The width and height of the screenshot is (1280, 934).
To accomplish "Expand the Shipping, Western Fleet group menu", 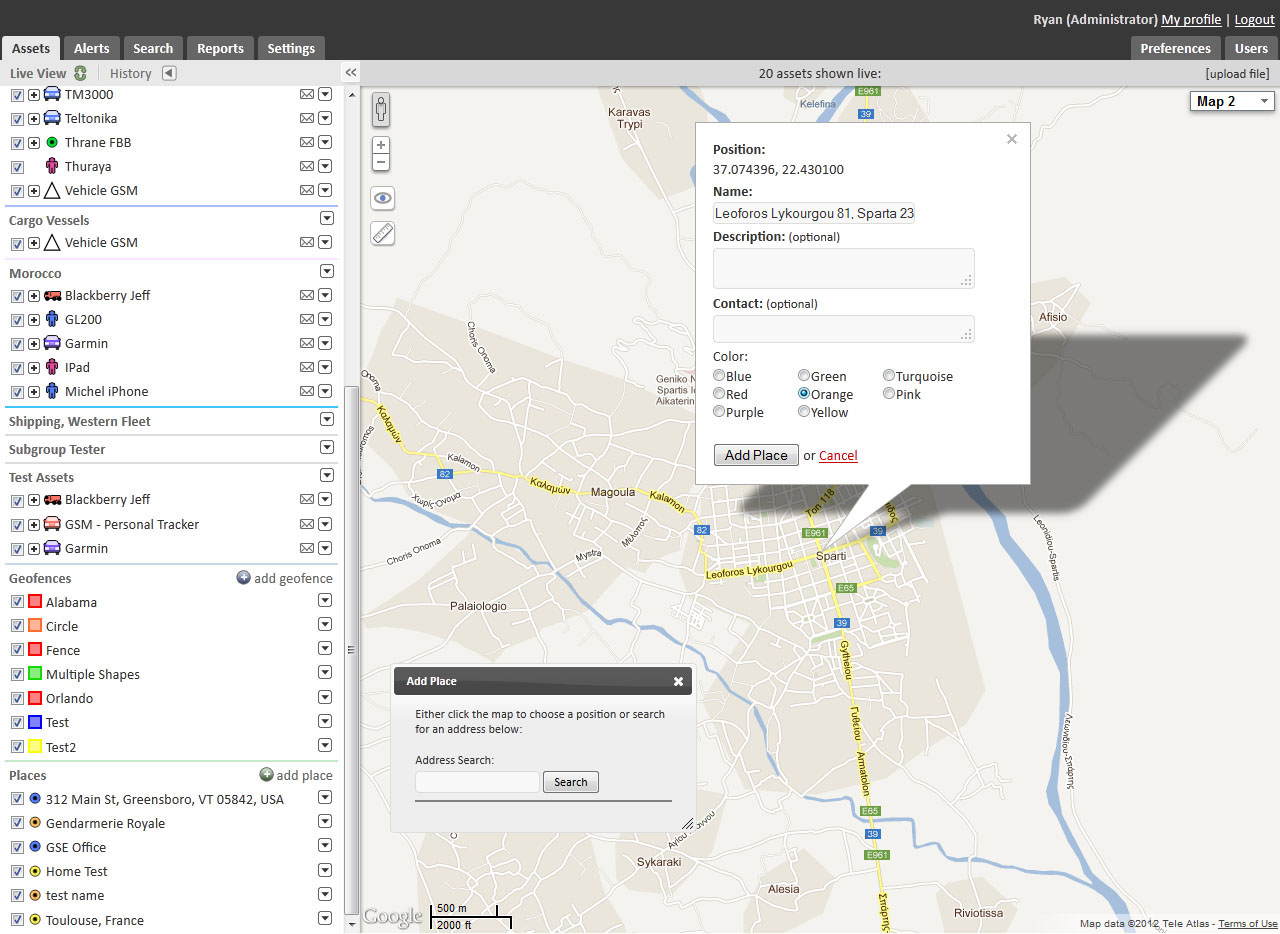I will (326, 420).
